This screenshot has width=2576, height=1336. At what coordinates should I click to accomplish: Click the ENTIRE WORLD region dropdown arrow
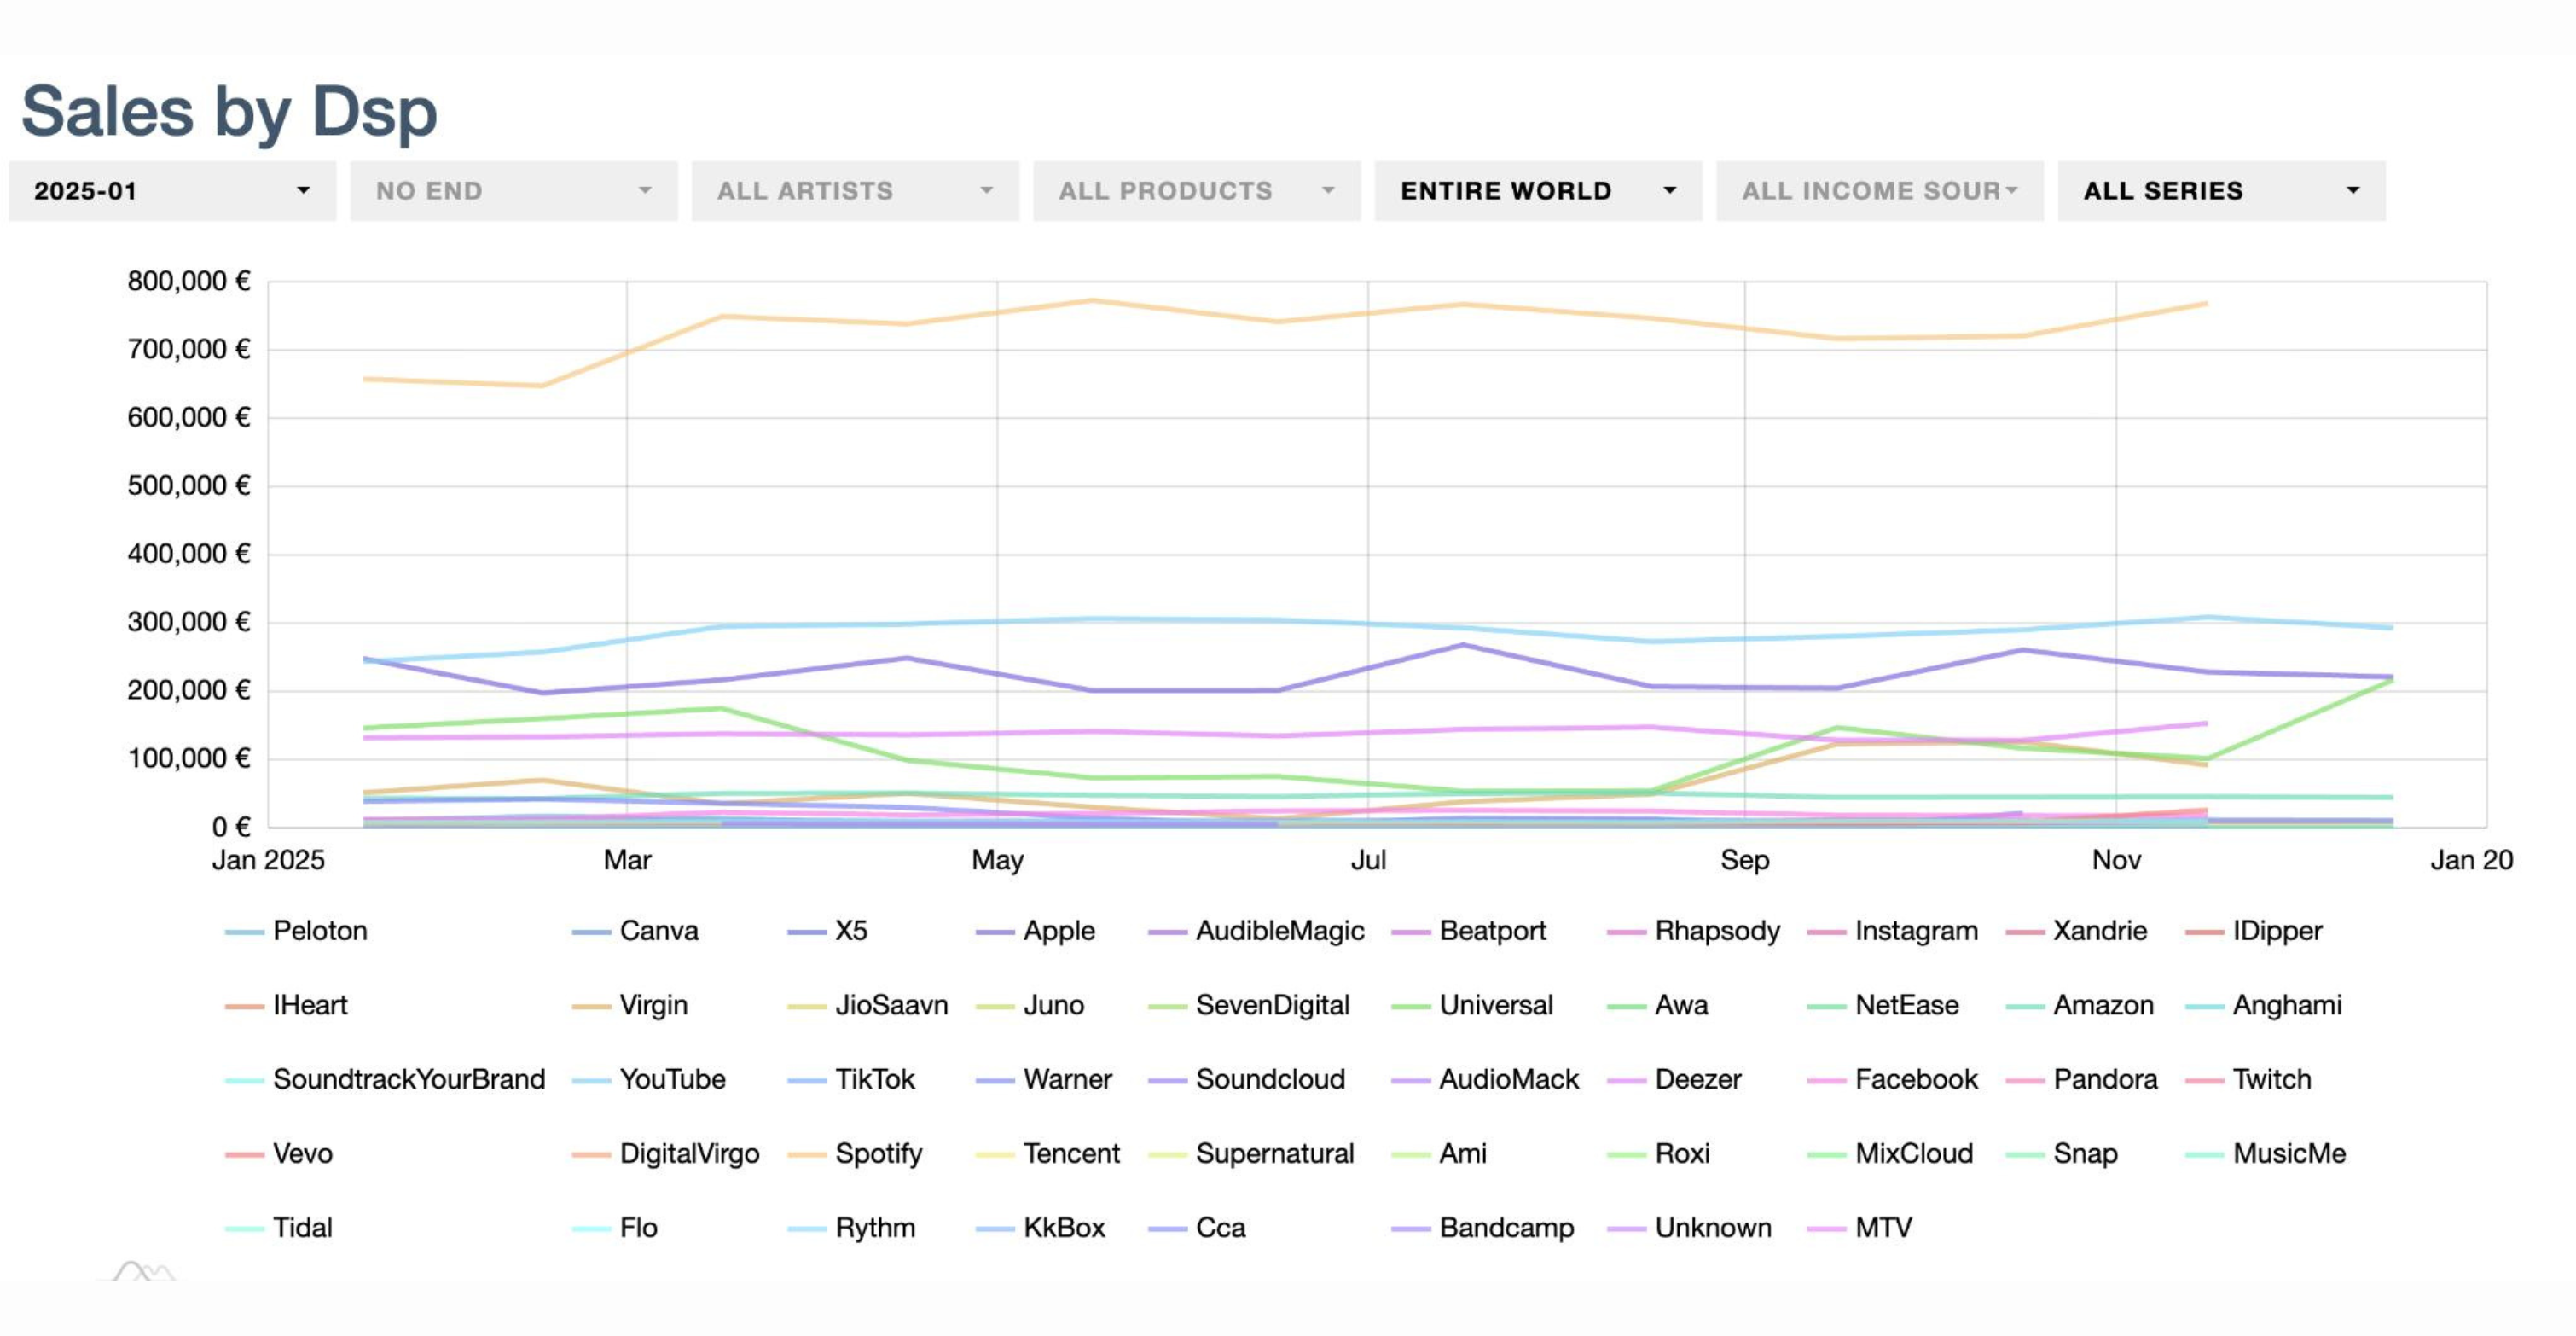pos(1669,190)
